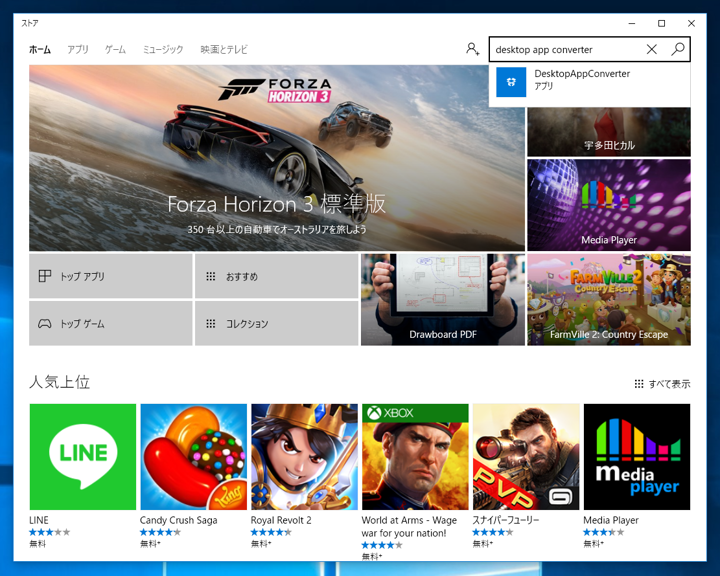
Task: Click the トップ ゲーム controller icon
Action: (45, 324)
